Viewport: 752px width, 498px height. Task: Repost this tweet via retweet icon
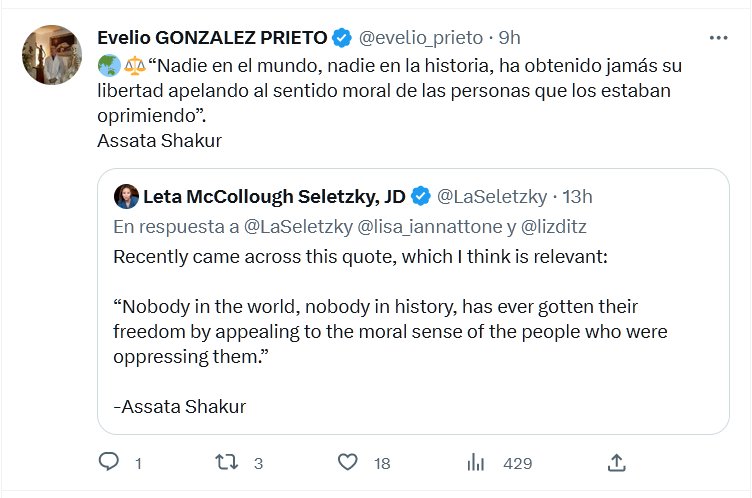click(x=227, y=462)
